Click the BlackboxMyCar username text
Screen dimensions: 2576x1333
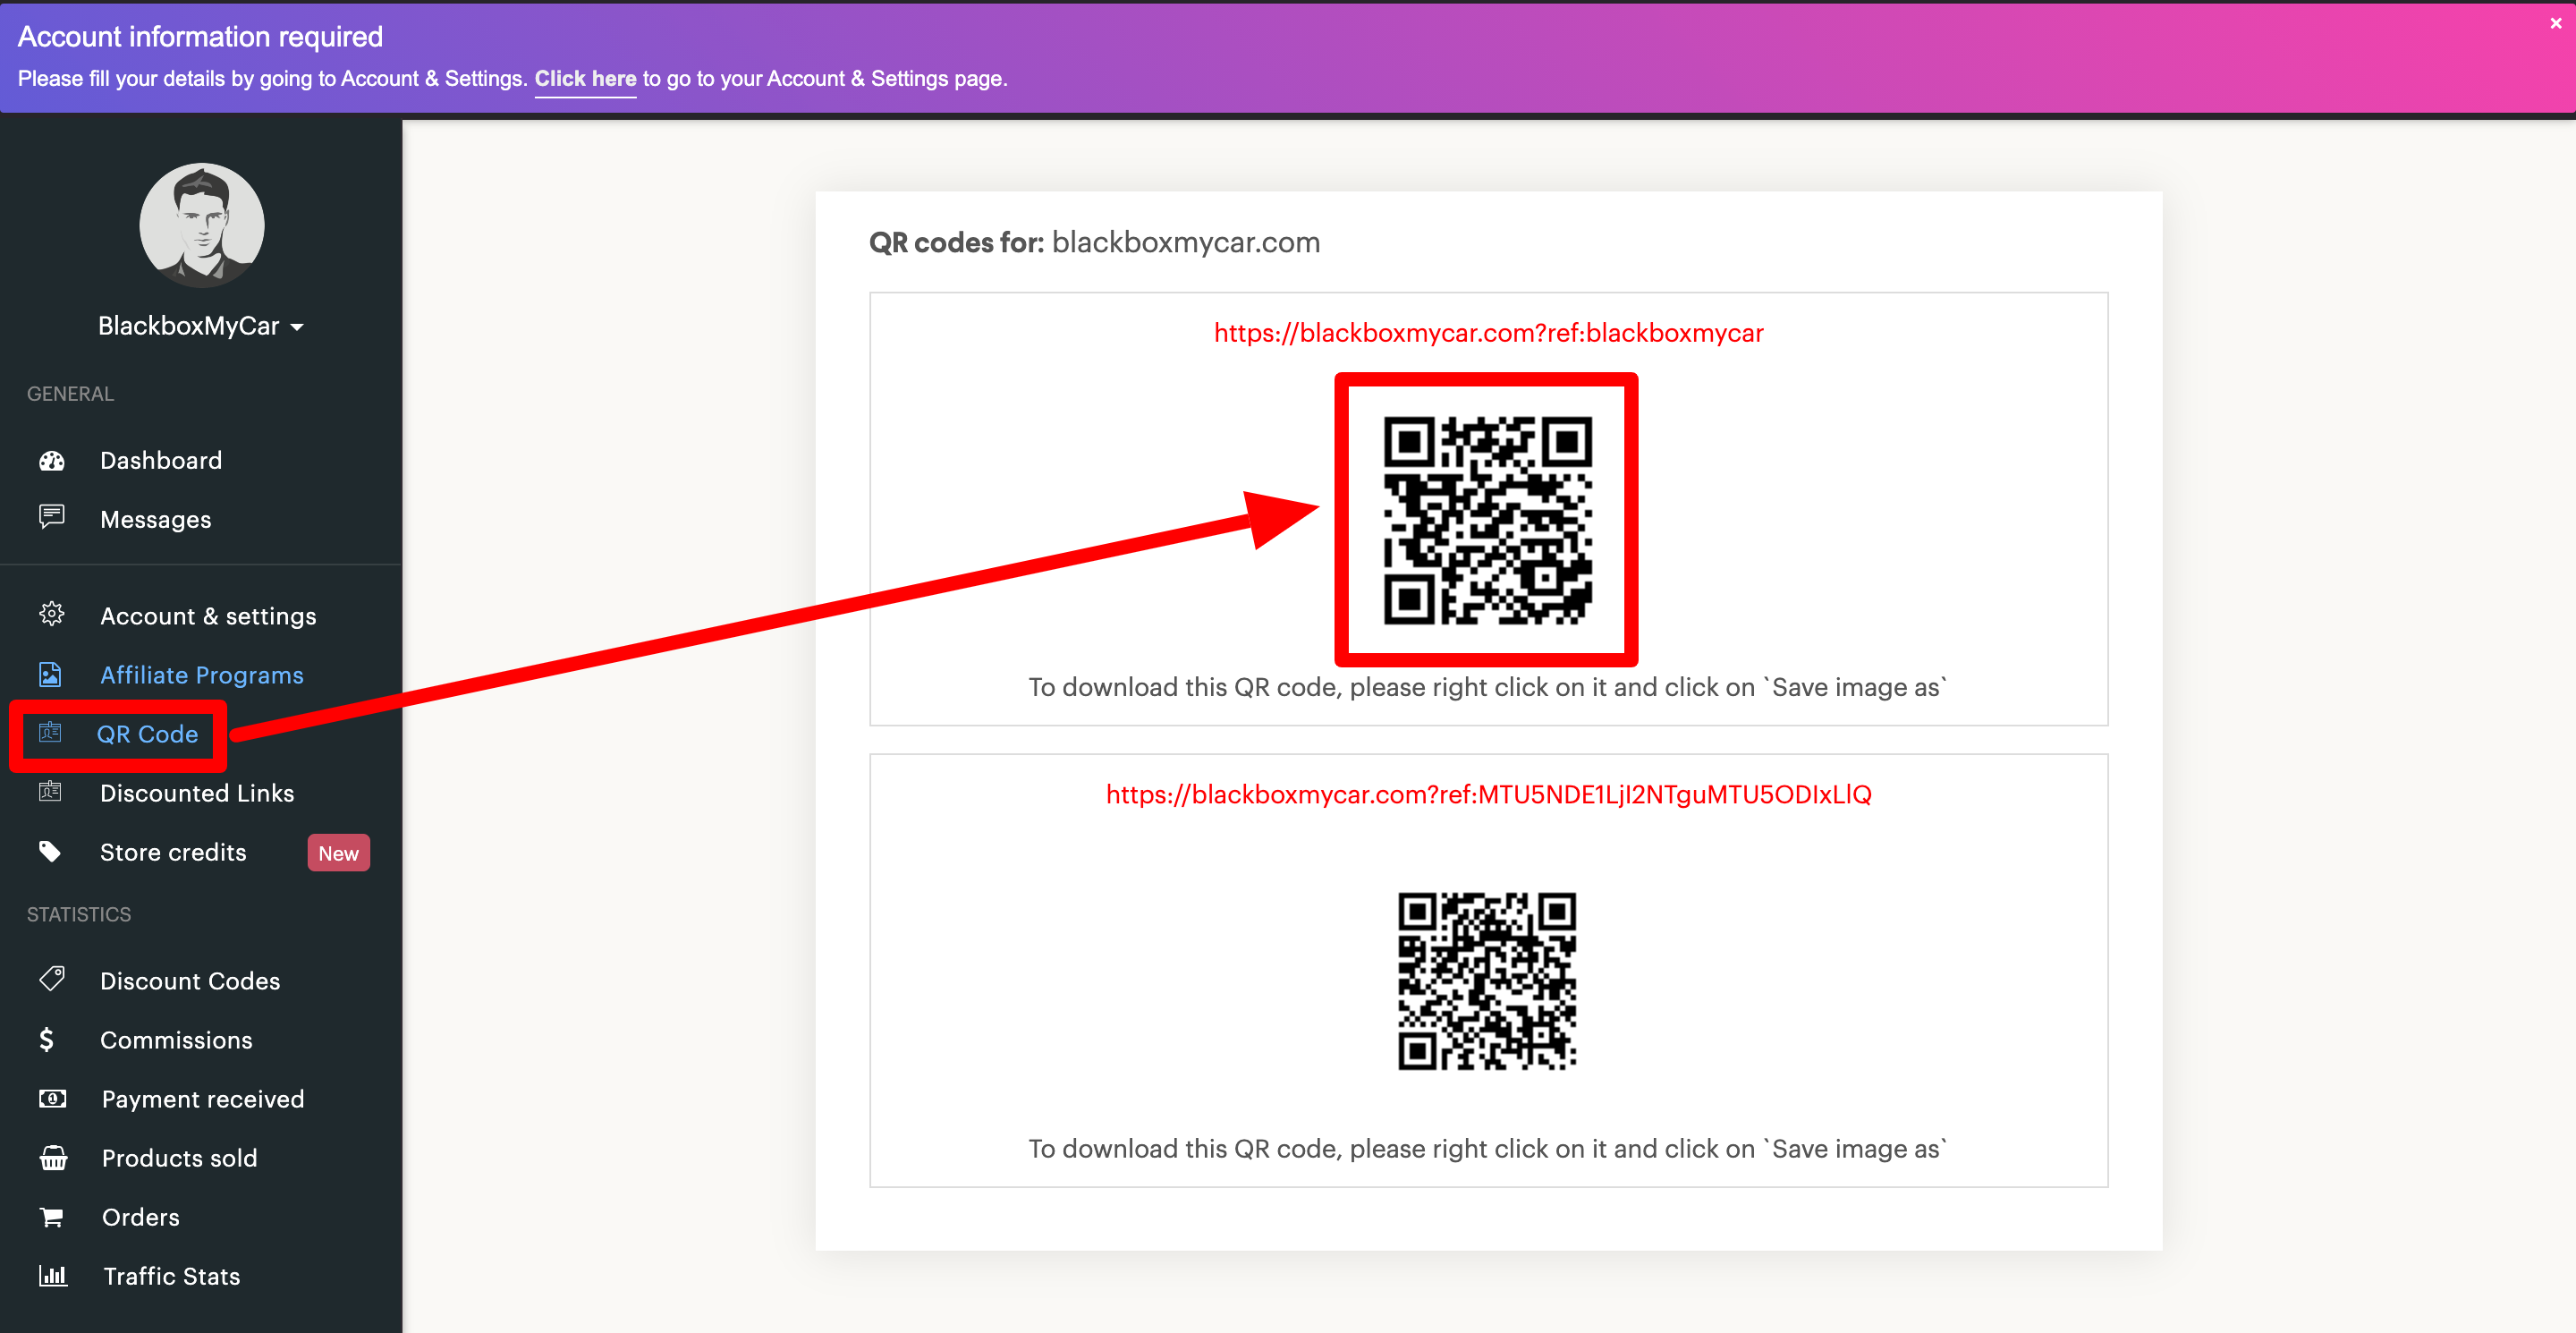188,326
